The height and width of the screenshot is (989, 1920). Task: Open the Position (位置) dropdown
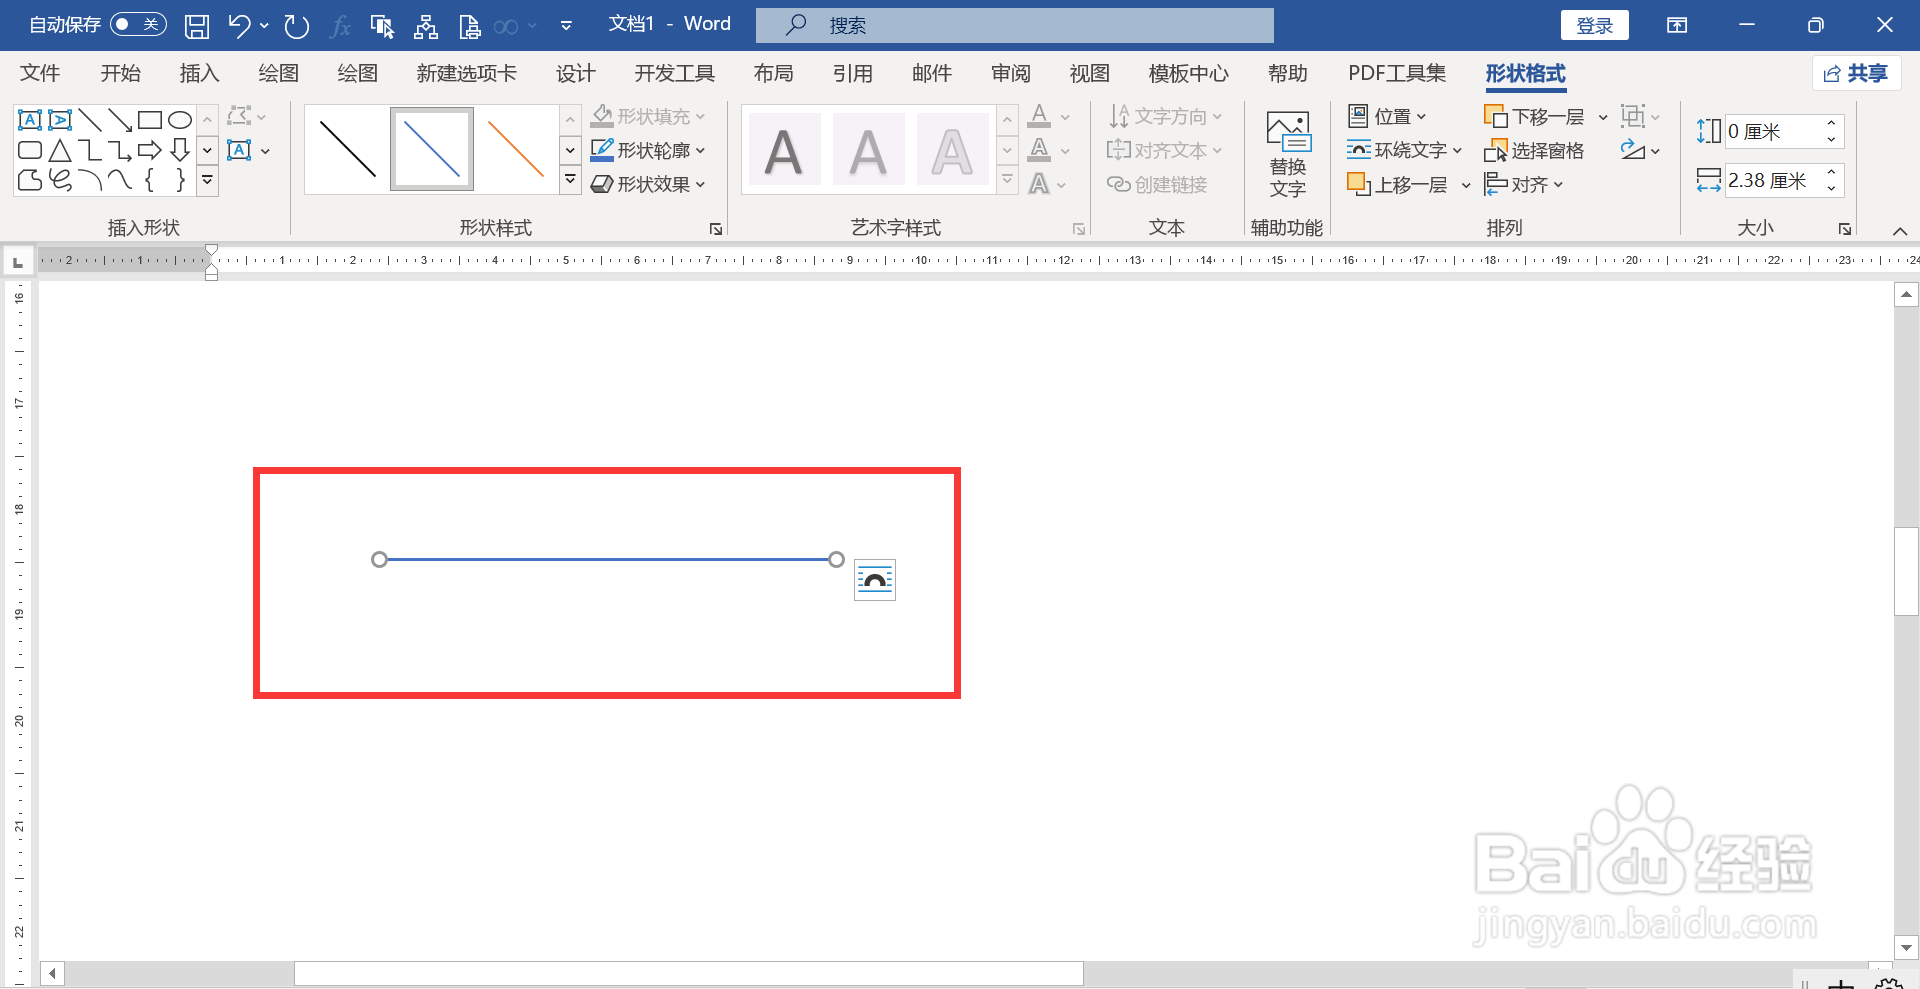1387,116
